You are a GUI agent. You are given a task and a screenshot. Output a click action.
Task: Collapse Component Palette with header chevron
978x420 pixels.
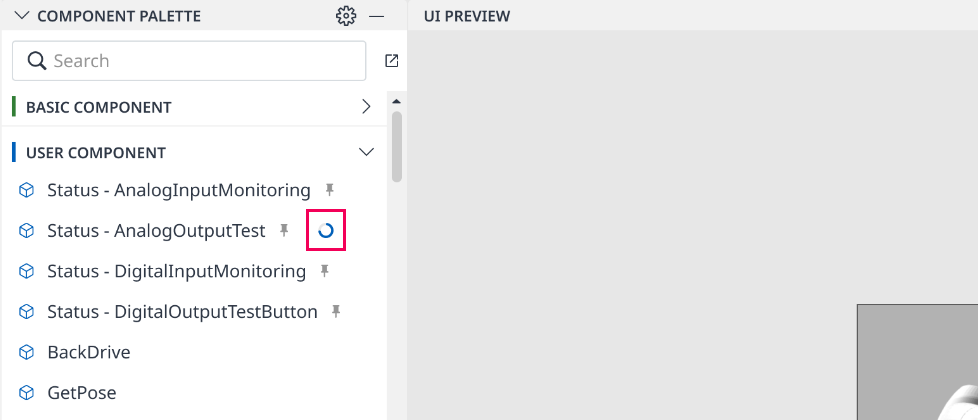click(x=22, y=16)
